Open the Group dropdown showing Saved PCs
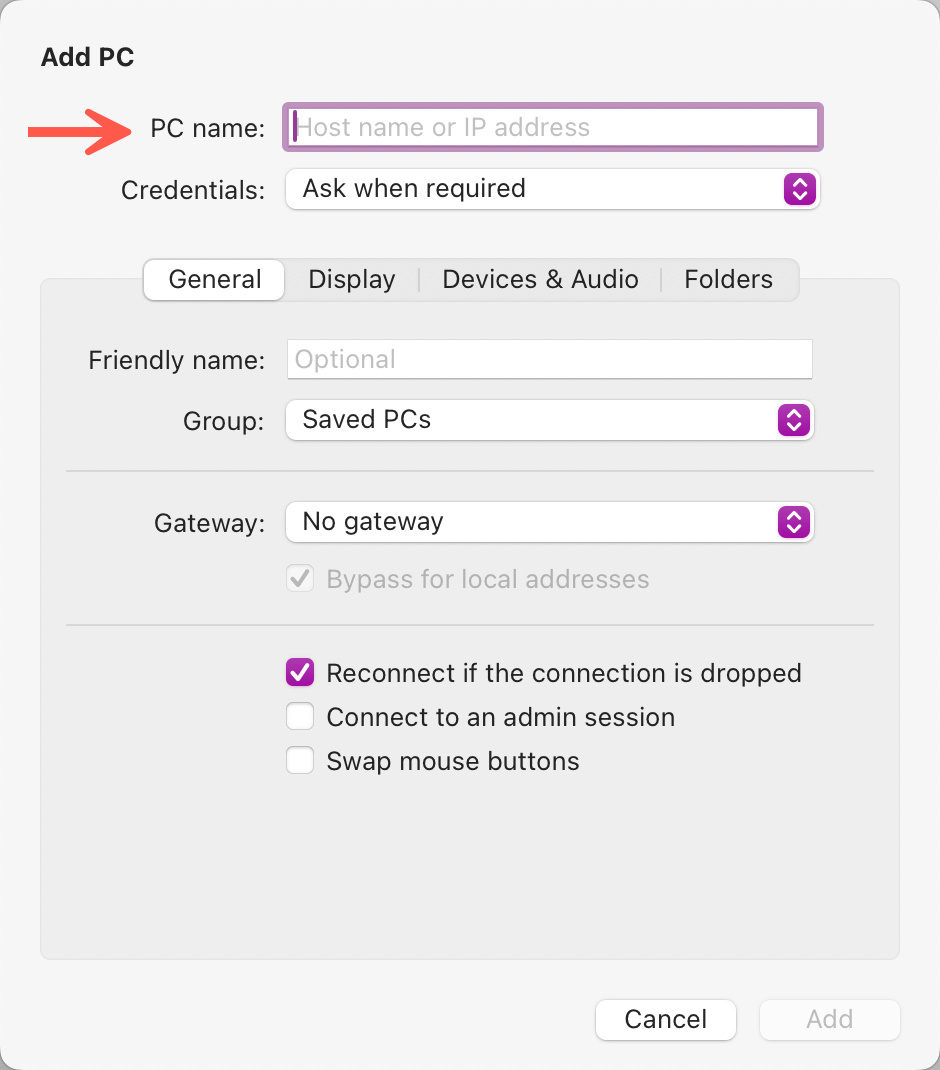The image size is (940, 1070). click(x=550, y=420)
